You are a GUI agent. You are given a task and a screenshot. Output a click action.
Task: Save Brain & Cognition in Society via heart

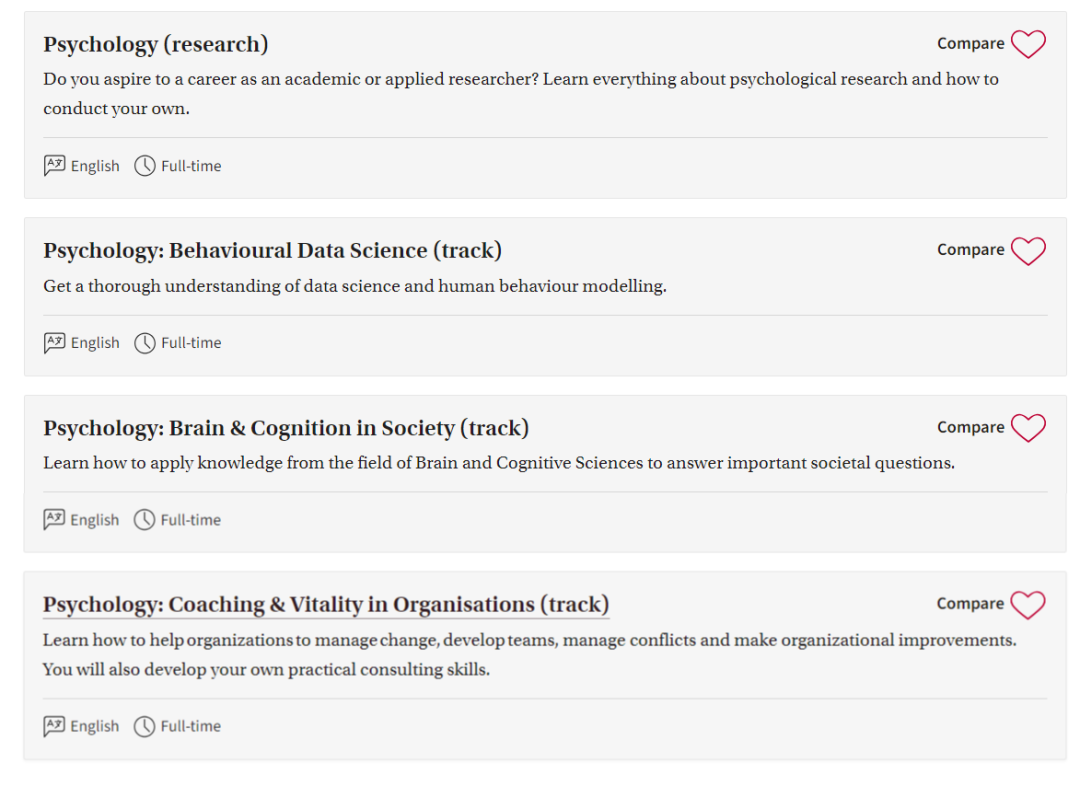pyautogui.click(x=1028, y=428)
